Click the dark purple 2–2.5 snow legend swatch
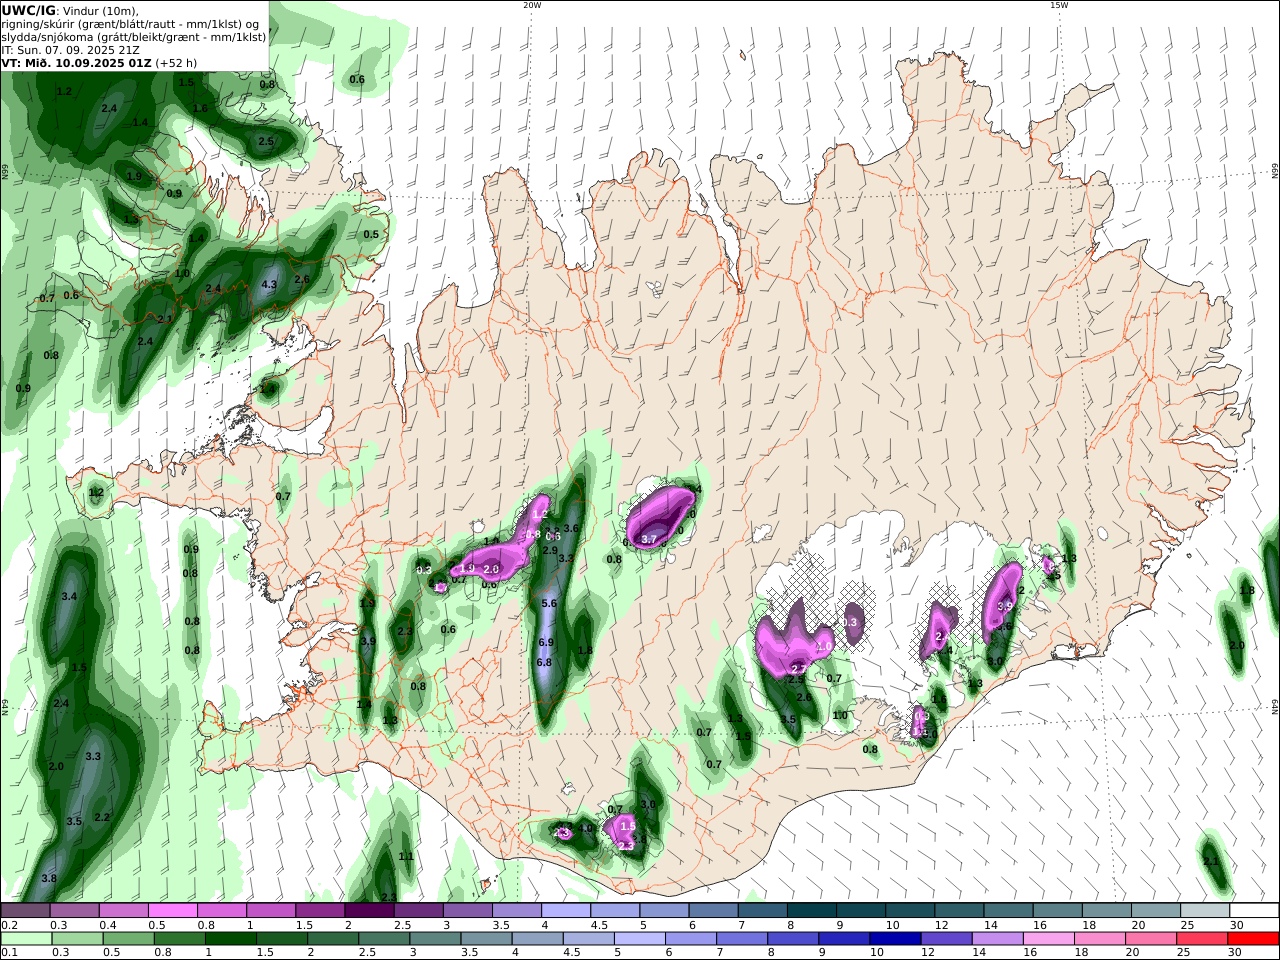The width and height of the screenshot is (1280, 960). tap(369, 911)
